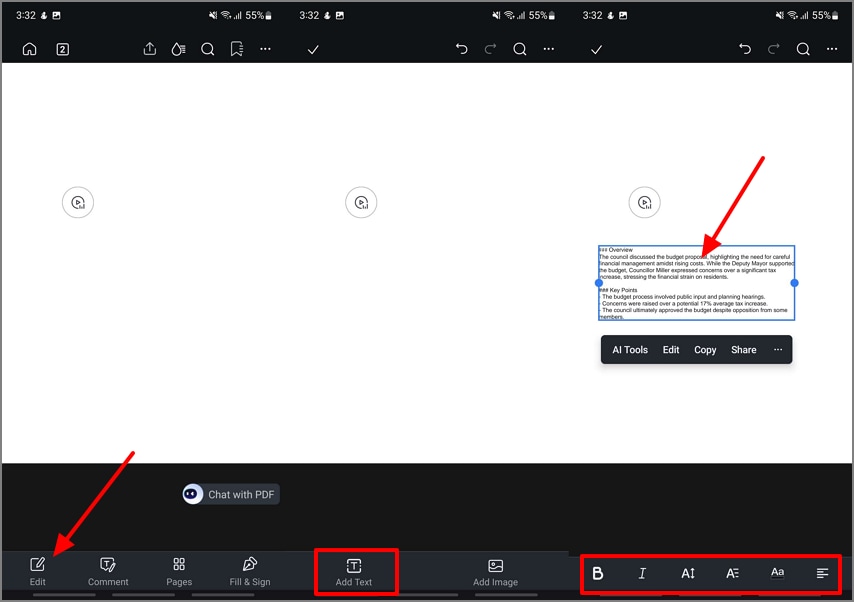Open the bookmark list icon
The width and height of the screenshot is (854, 602).
(x=236, y=49)
